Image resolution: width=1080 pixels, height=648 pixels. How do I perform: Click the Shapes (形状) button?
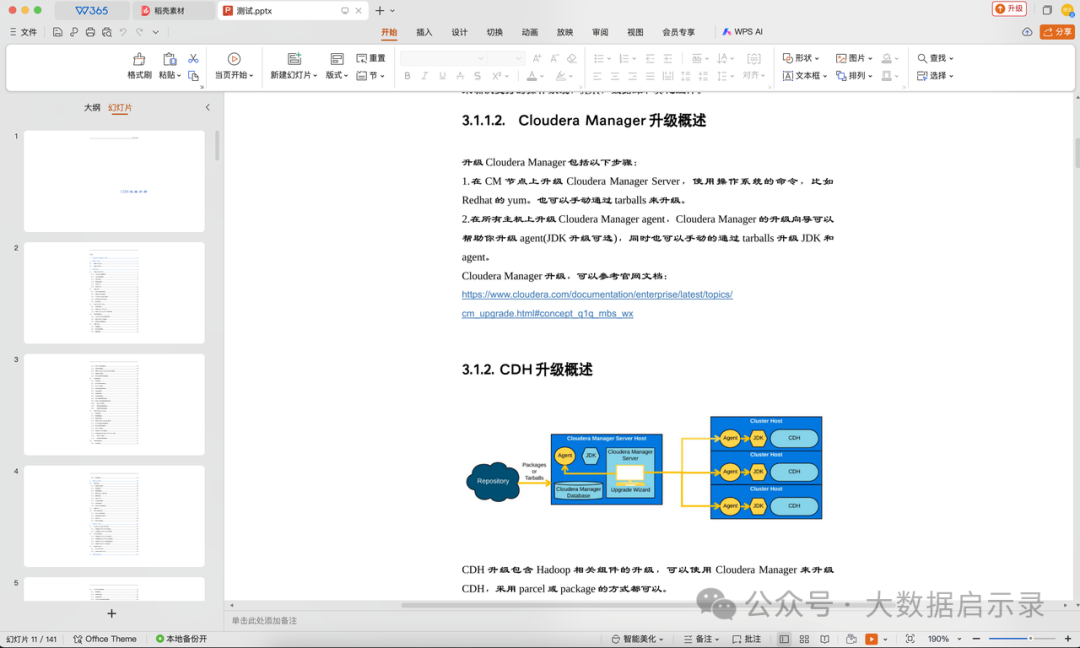click(800, 59)
